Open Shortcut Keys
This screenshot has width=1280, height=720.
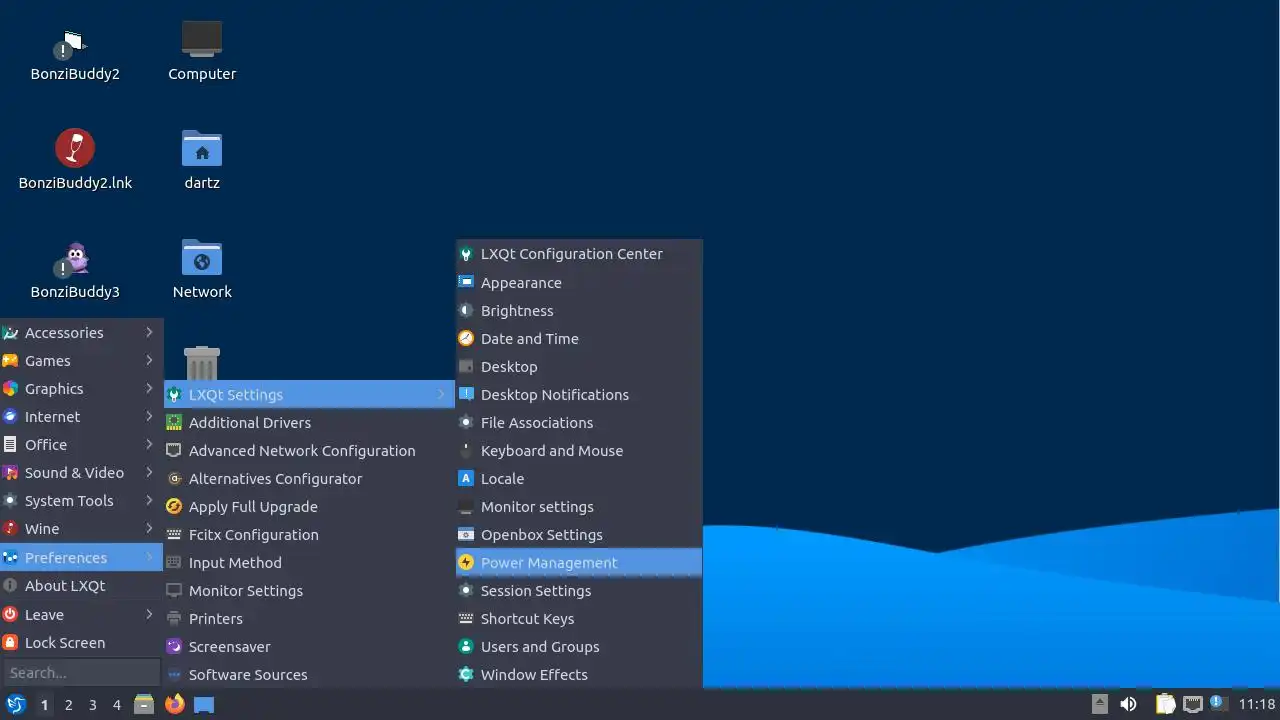[x=579, y=618]
